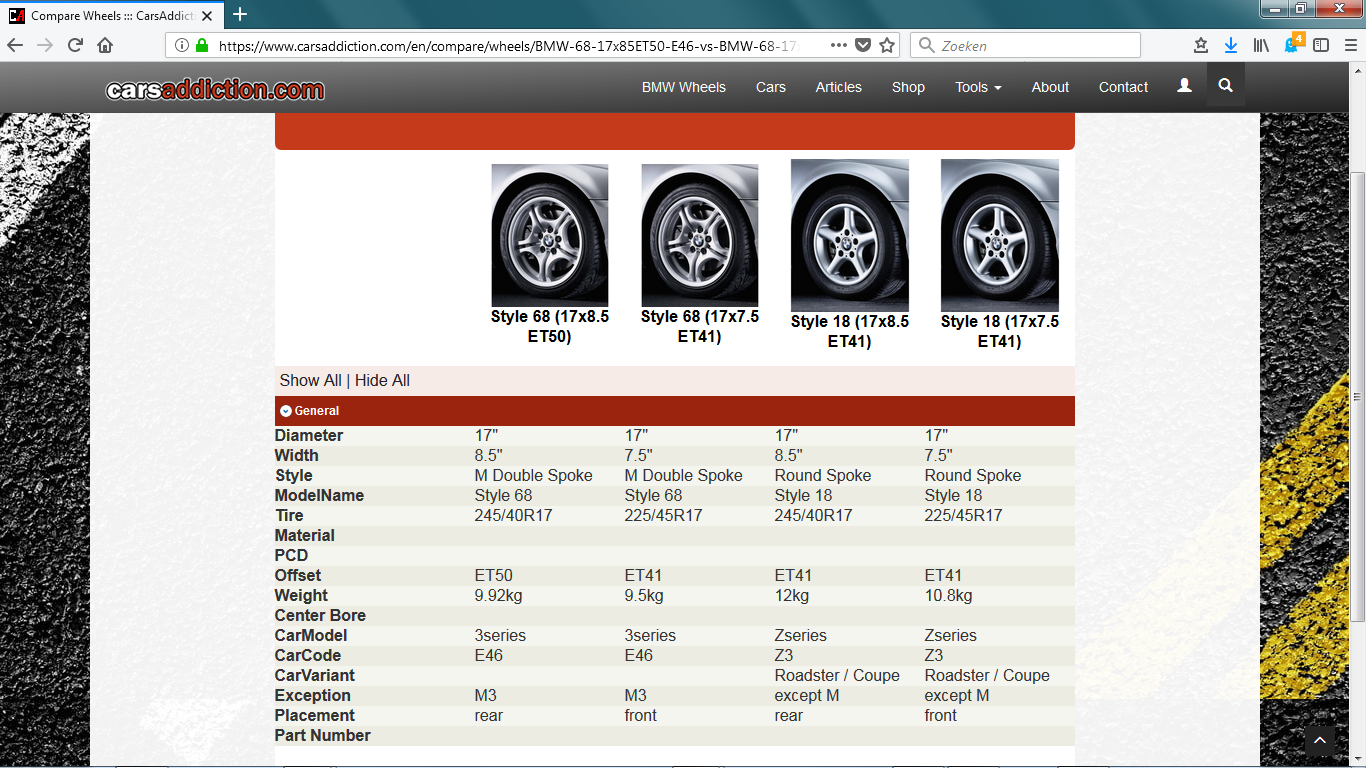Open Style 18 (17x8.5 ET41) title link

tap(850, 331)
